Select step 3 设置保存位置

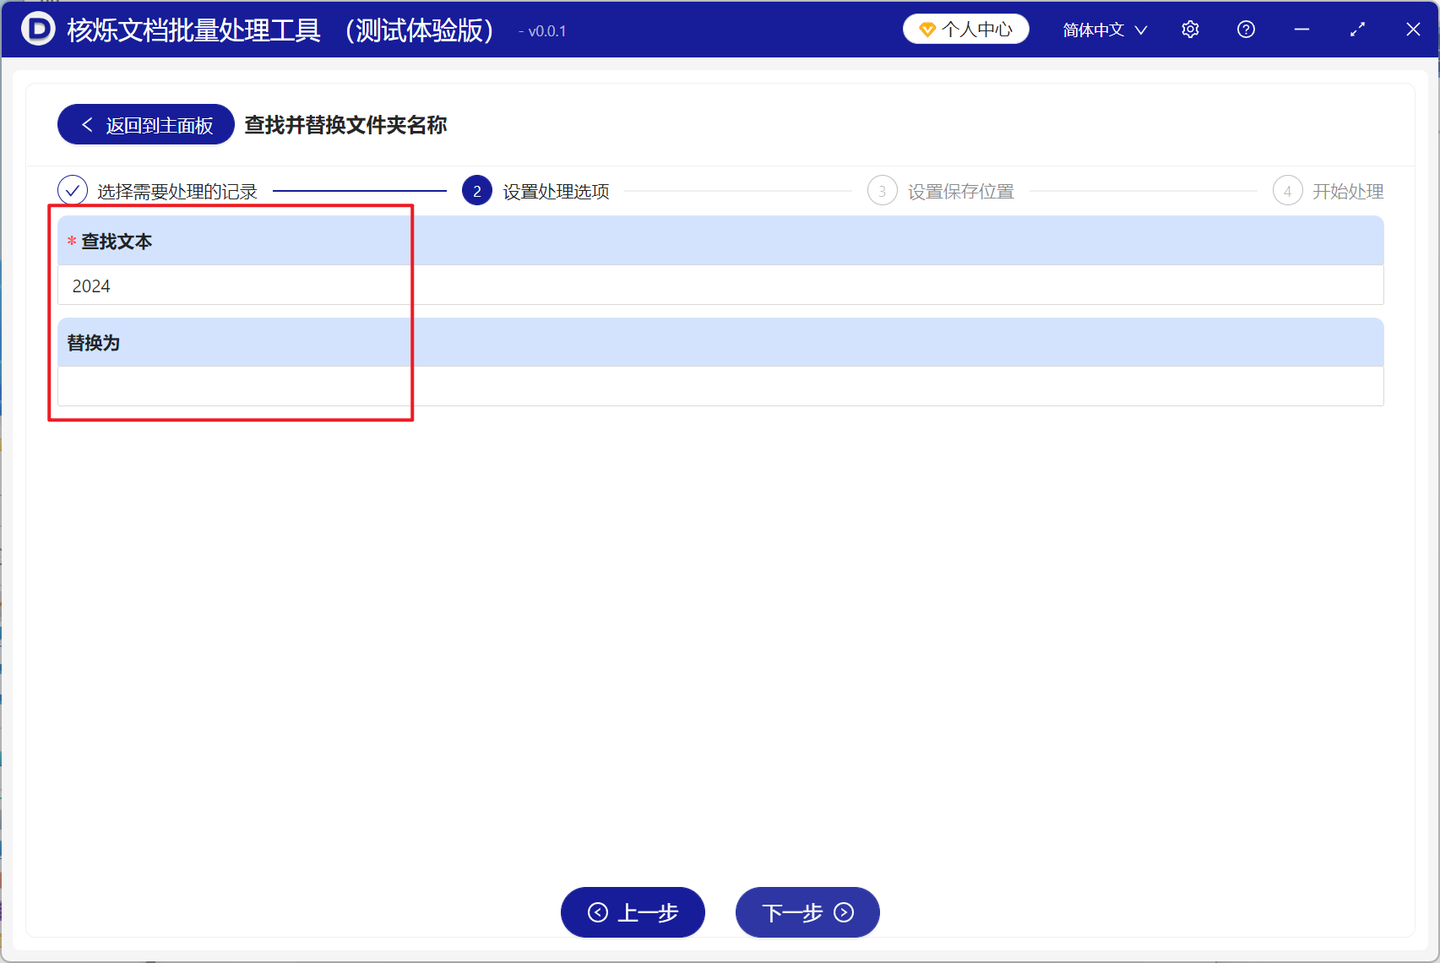point(941,191)
